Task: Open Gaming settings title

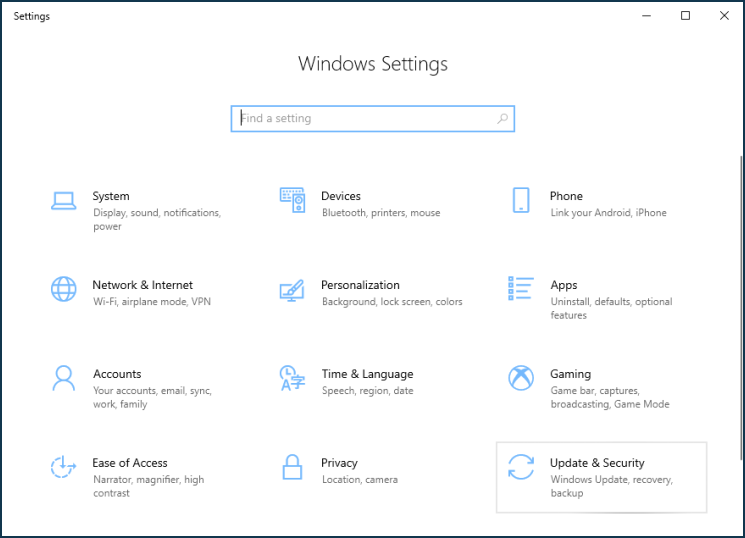Action: [570, 374]
